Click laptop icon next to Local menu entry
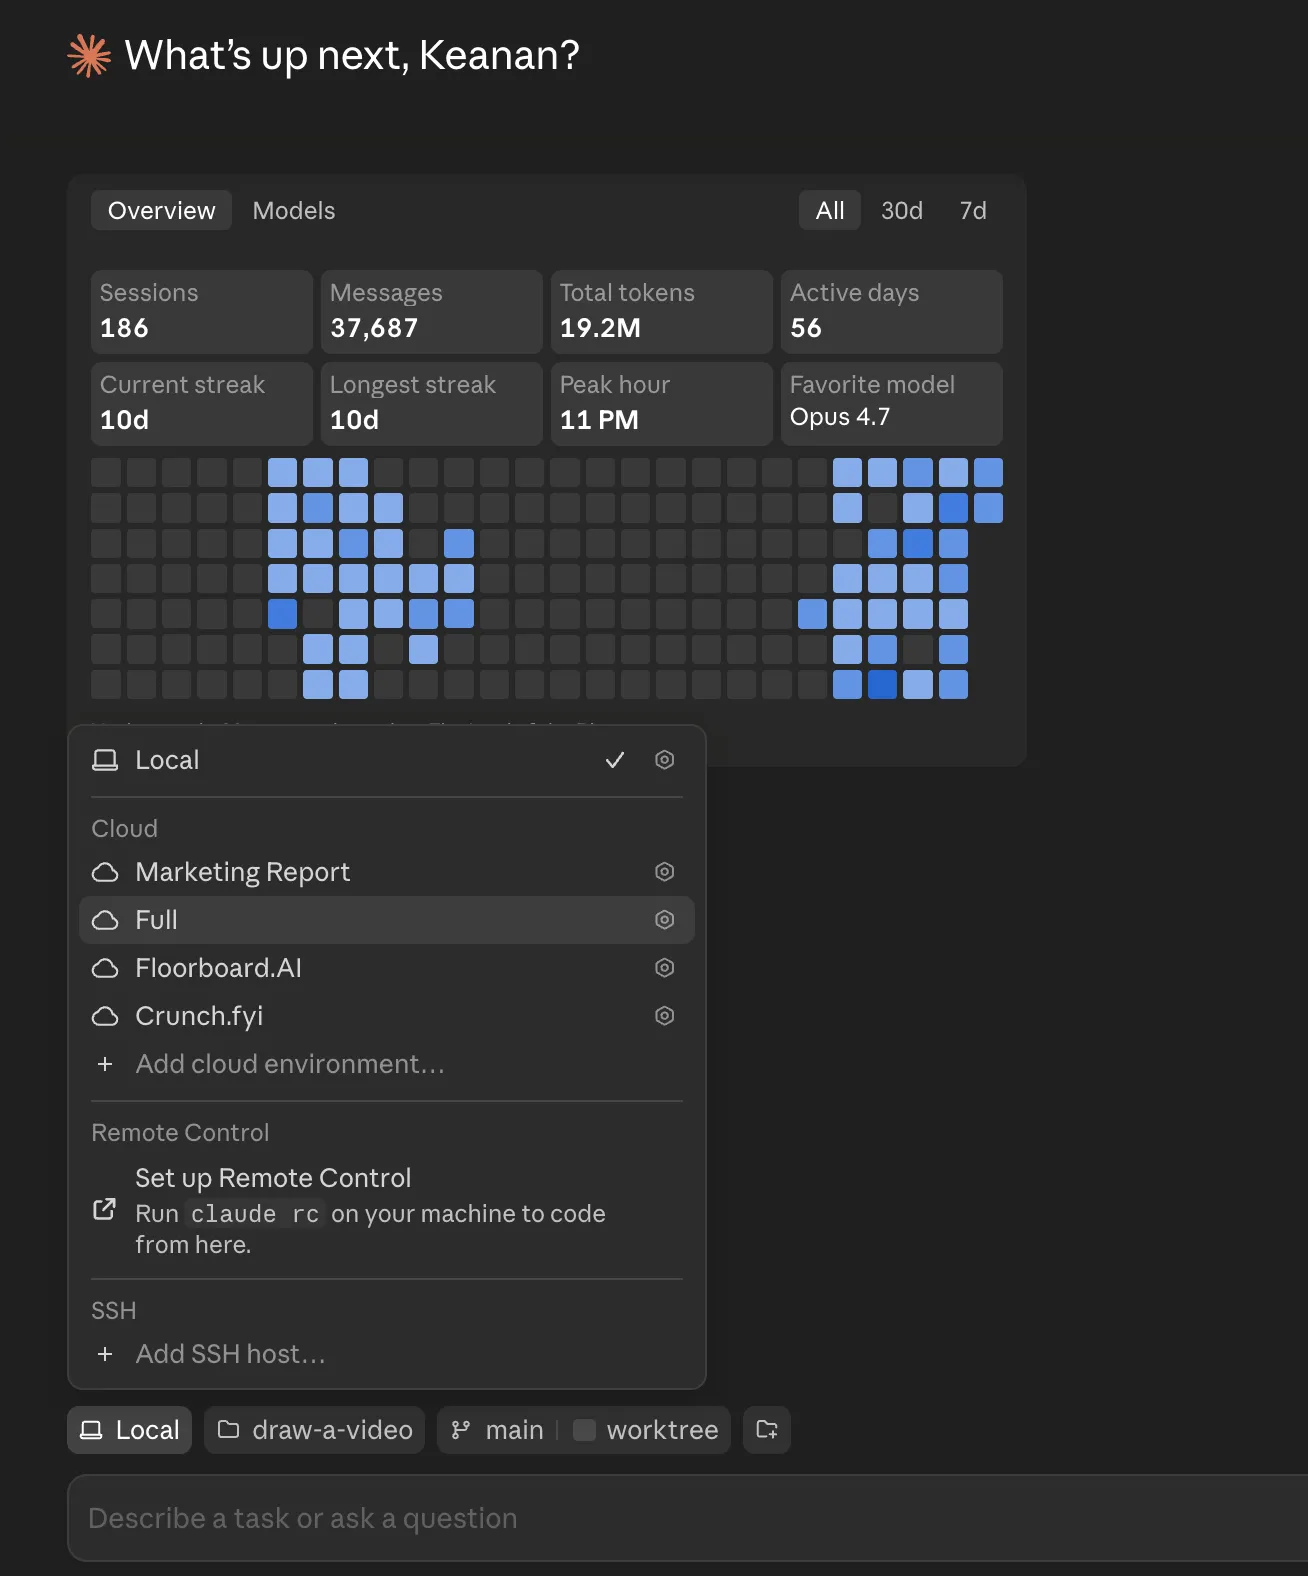 click(105, 761)
